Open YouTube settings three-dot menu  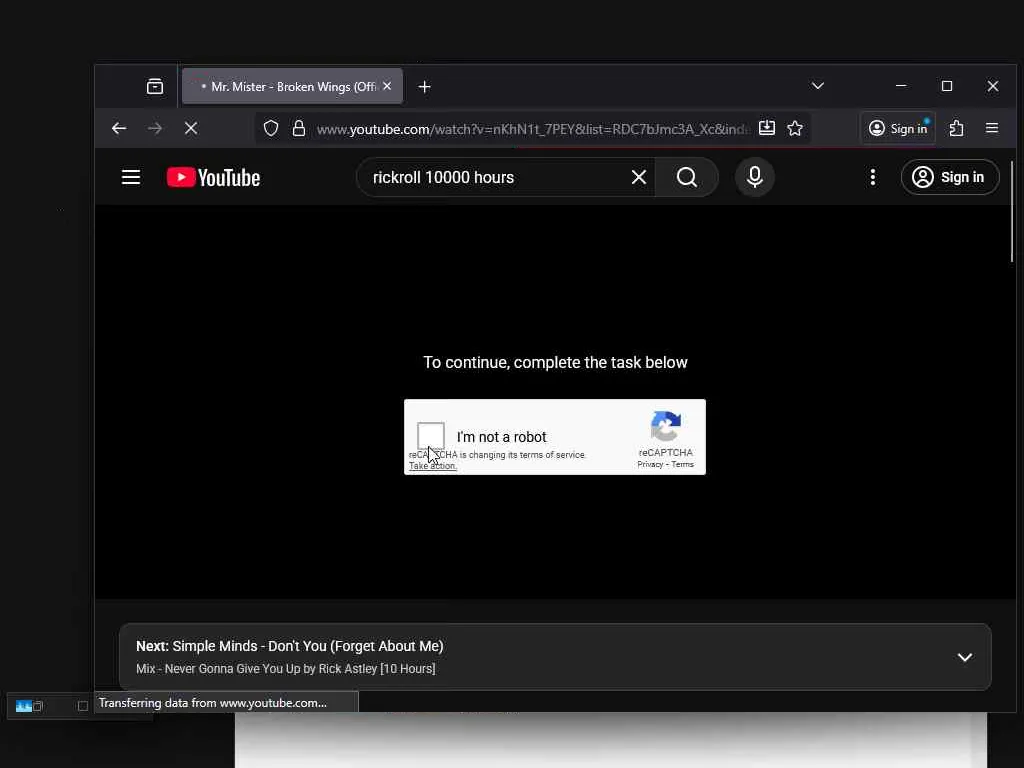coord(872,177)
